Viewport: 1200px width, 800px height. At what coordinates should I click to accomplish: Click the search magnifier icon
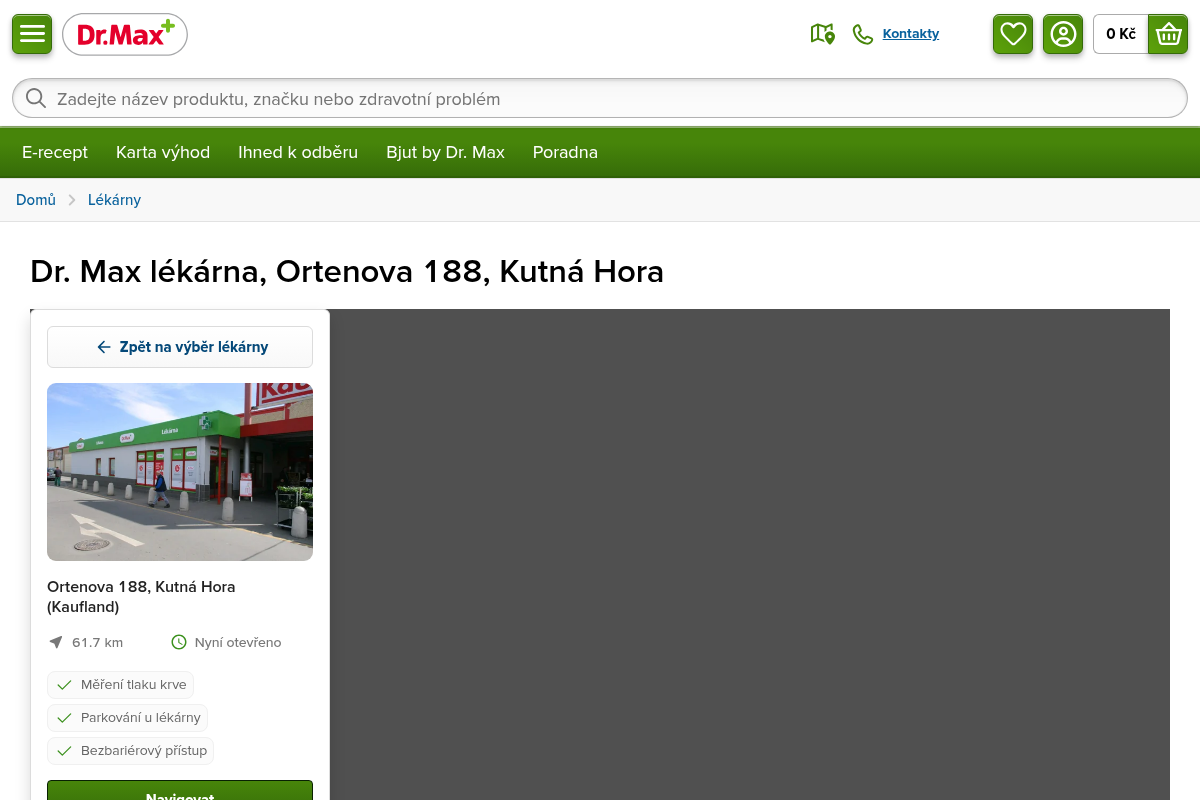(x=36, y=98)
